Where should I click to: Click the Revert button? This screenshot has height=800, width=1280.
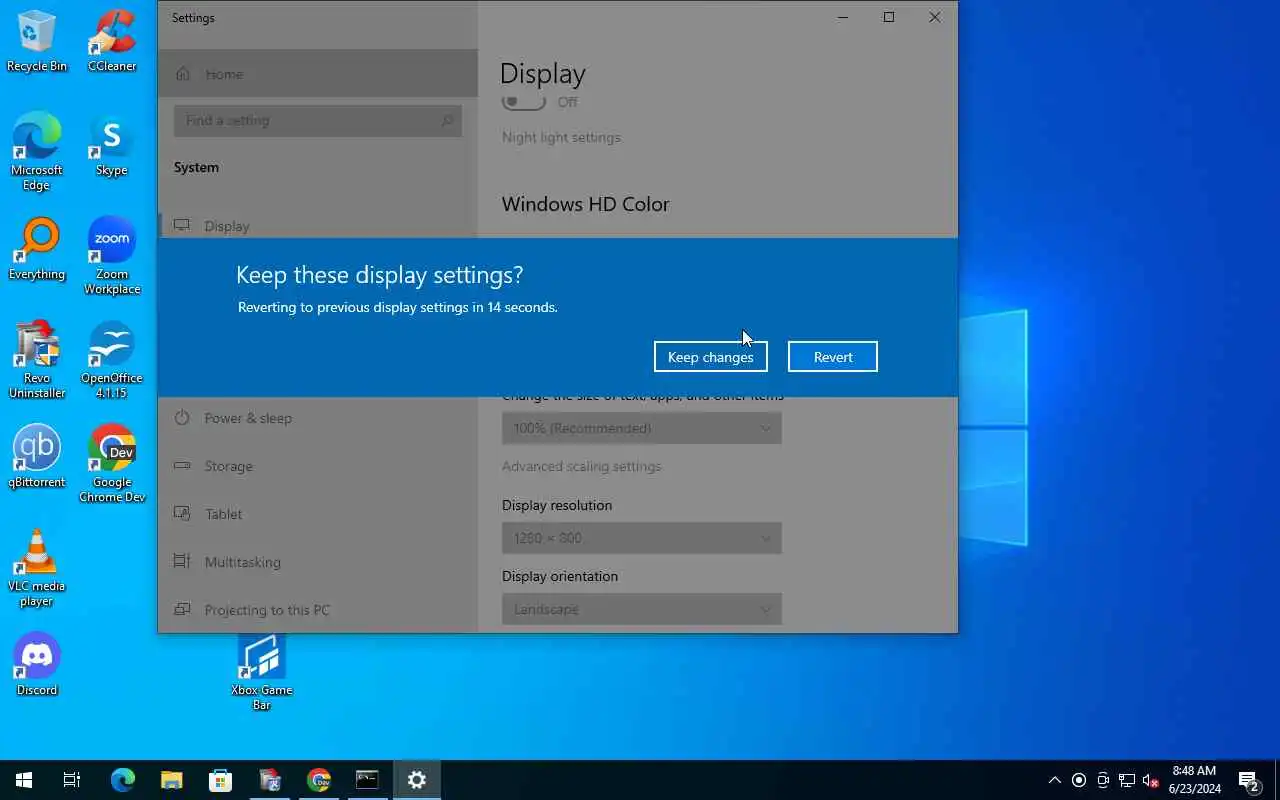832,357
